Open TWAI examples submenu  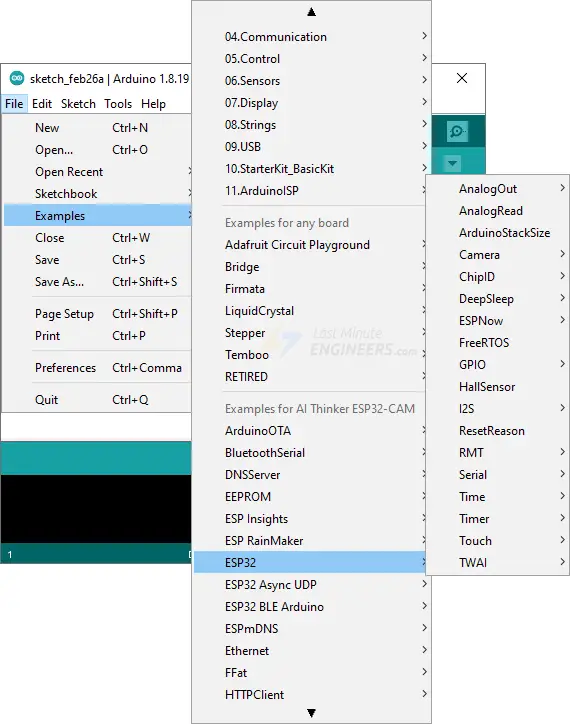click(497, 563)
